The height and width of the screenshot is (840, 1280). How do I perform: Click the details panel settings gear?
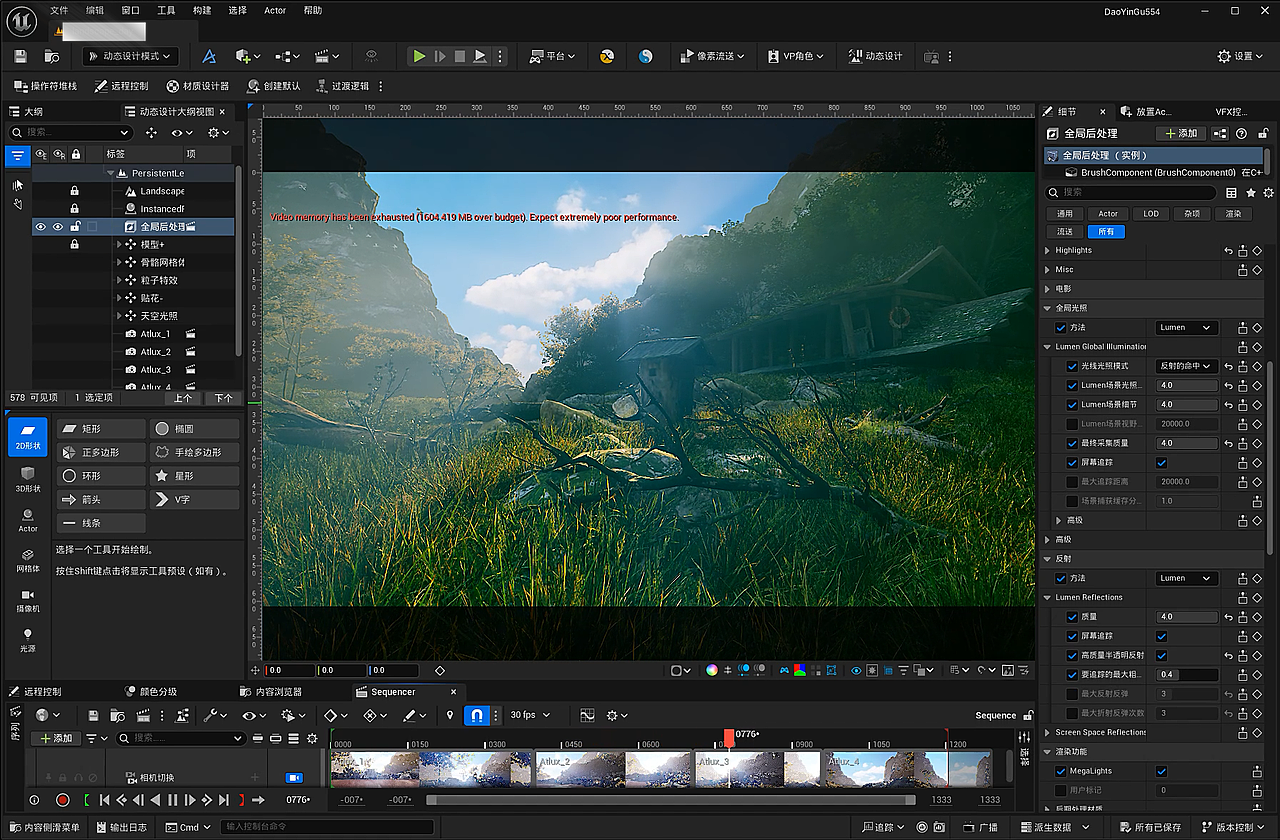tap(1269, 192)
